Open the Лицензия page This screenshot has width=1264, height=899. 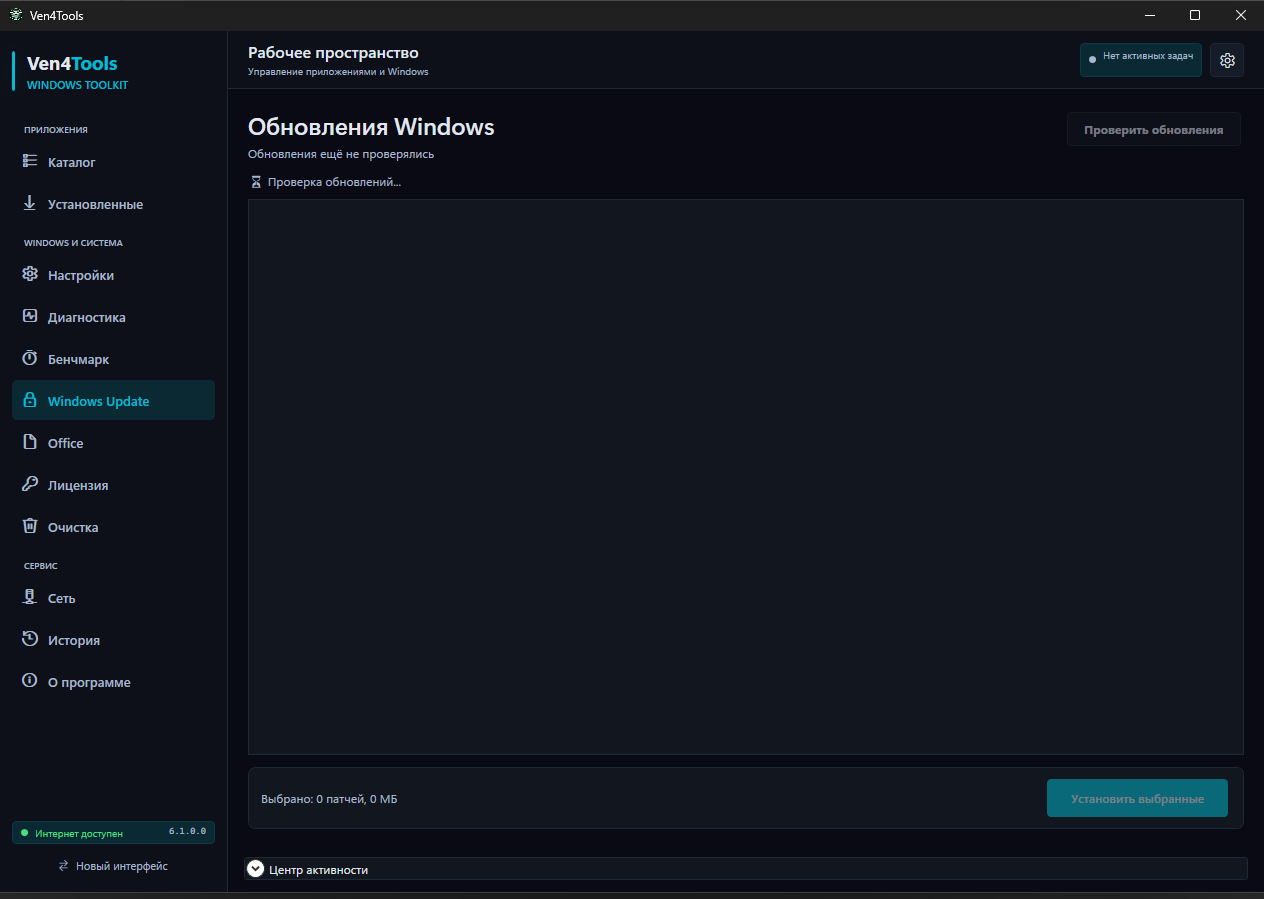[113, 485]
